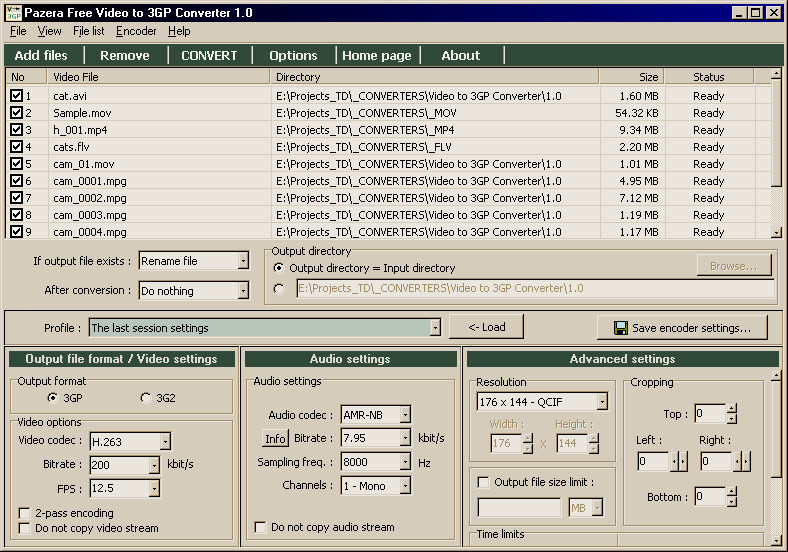This screenshot has width=788, height=552.
Task: Click the Remove toolbar button
Action: pyautogui.click(x=125, y=55)
